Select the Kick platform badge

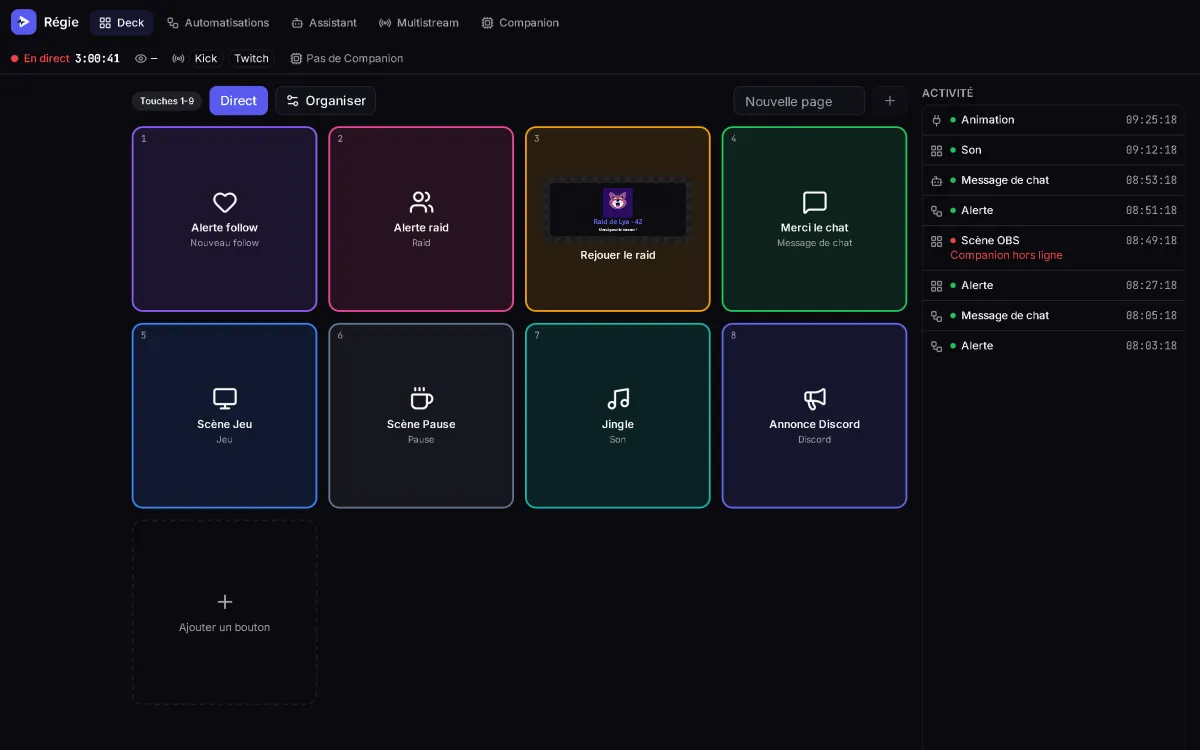coord(206,59)
